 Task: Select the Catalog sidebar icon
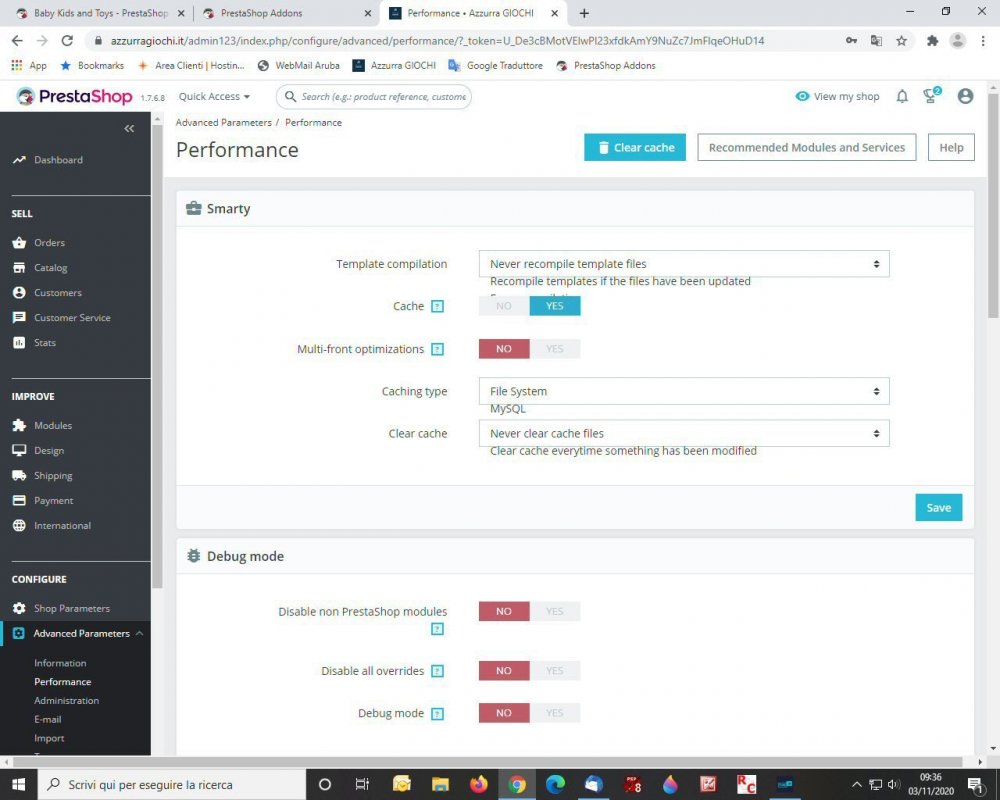(x=20, y=267)
